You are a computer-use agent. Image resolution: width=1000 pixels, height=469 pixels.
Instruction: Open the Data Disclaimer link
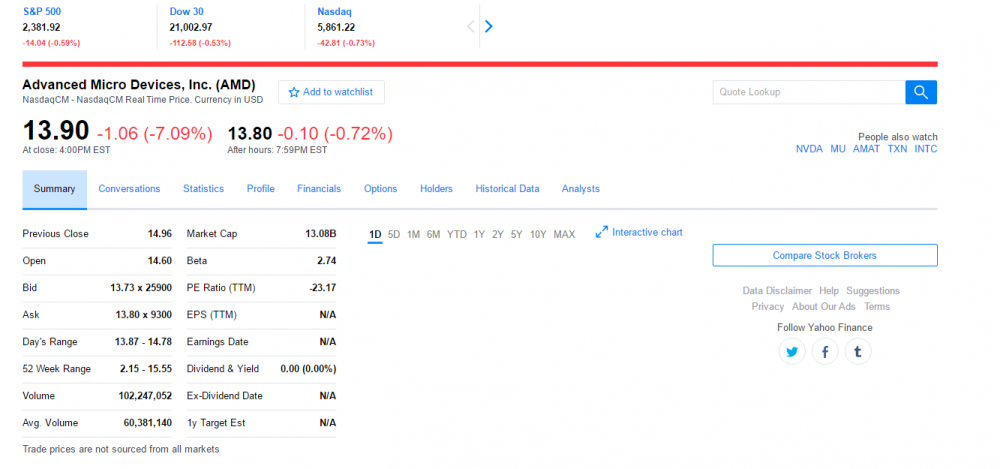pos(777,290)
